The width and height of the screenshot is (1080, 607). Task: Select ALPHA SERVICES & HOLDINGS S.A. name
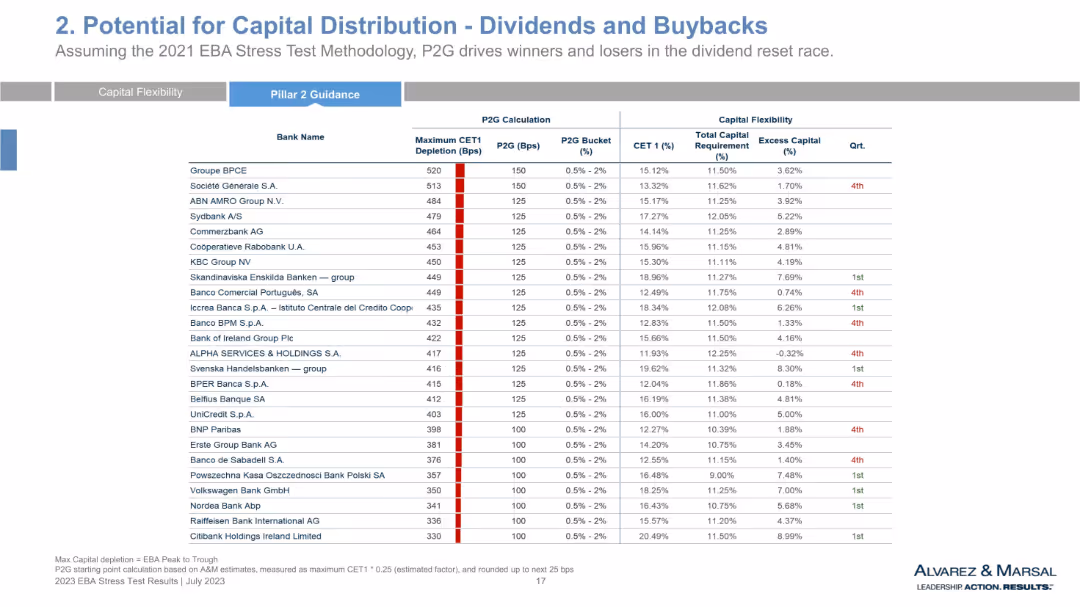[x=265, y=353]
